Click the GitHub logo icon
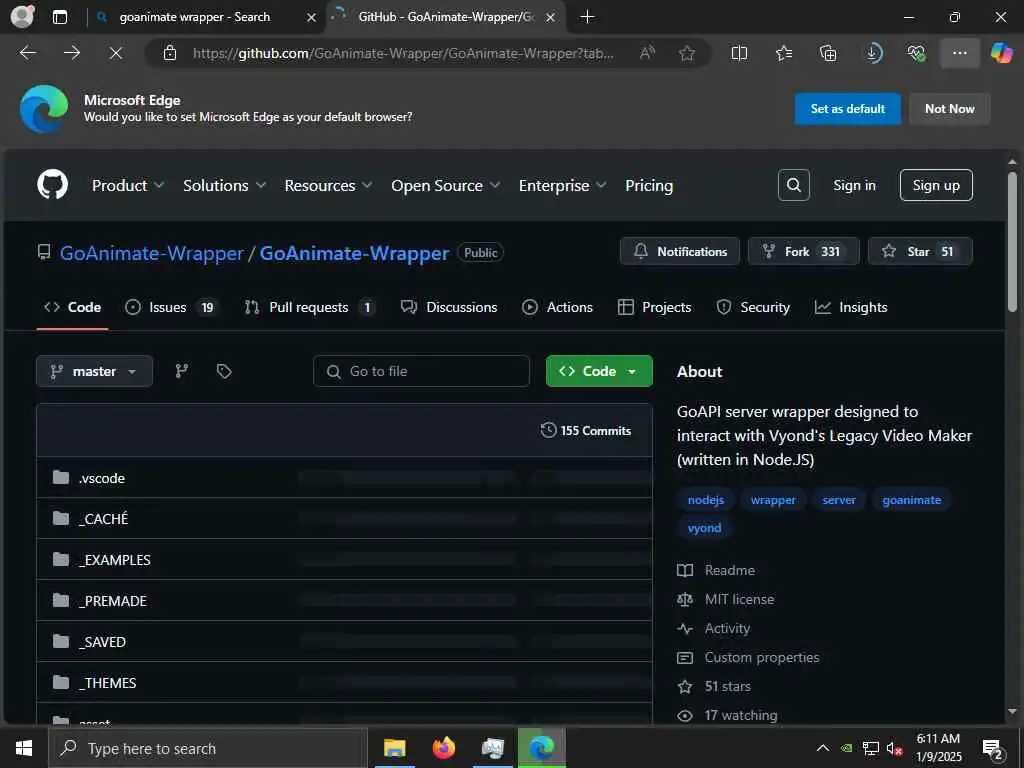The height and width of the screenshot is (768, 1024). tap(52, 185)
